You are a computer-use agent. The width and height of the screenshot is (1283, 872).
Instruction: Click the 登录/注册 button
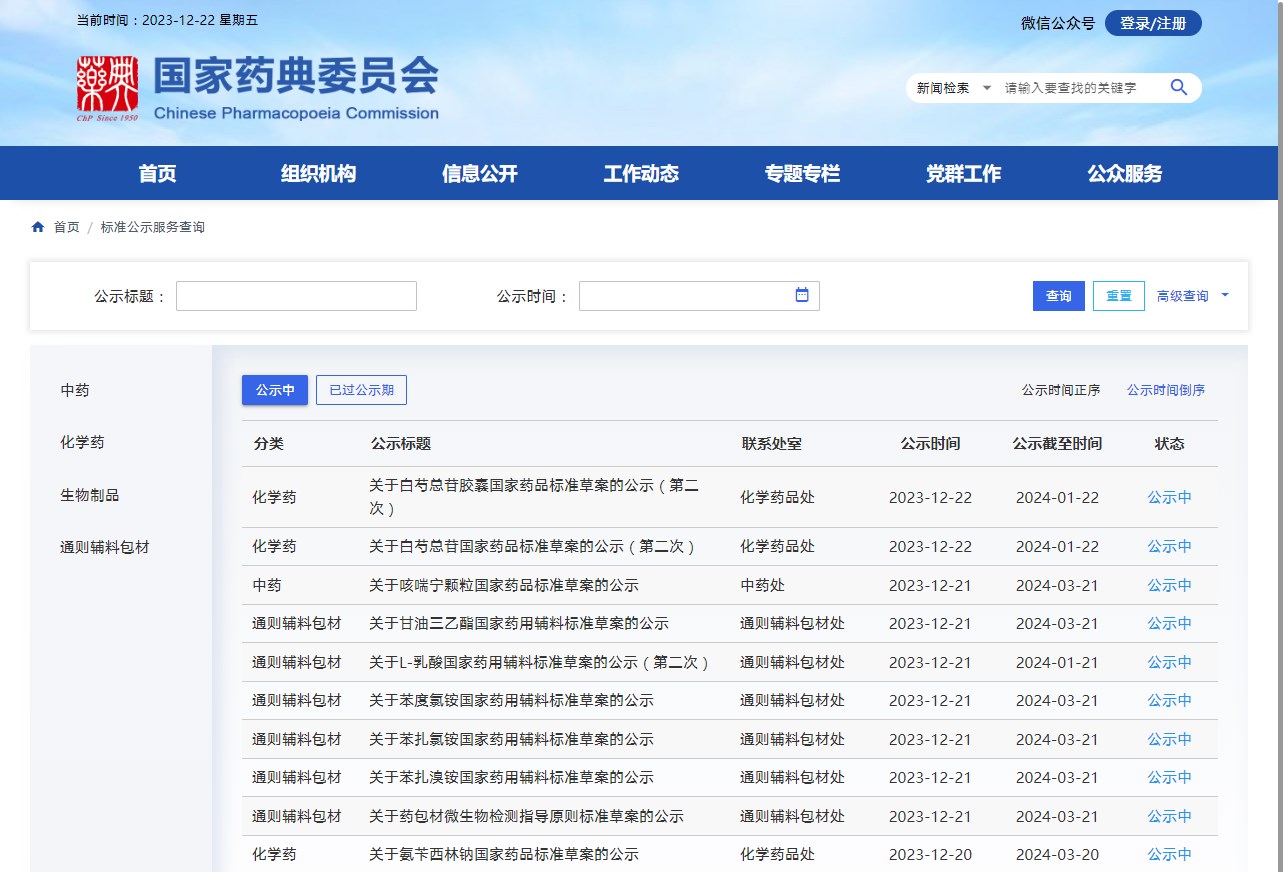click(1152, 23)
